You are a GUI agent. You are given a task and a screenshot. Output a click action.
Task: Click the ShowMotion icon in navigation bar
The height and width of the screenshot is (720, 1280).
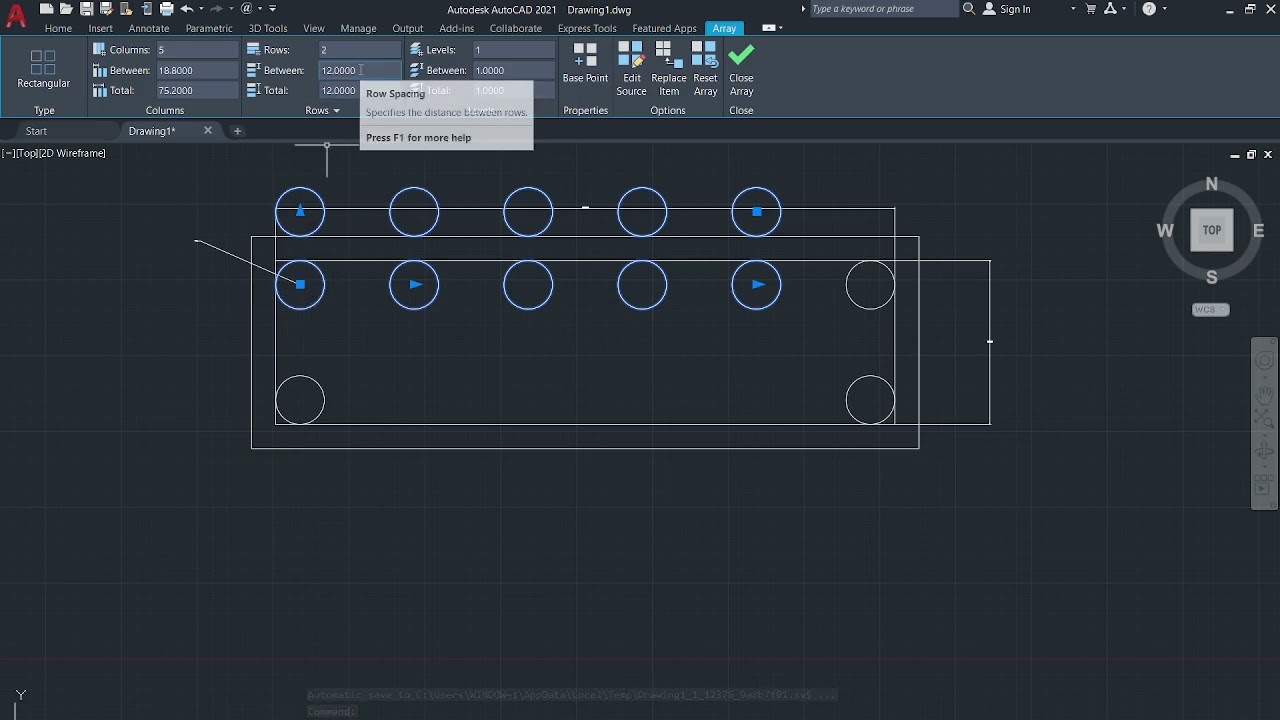click(x=1265, y=487)
